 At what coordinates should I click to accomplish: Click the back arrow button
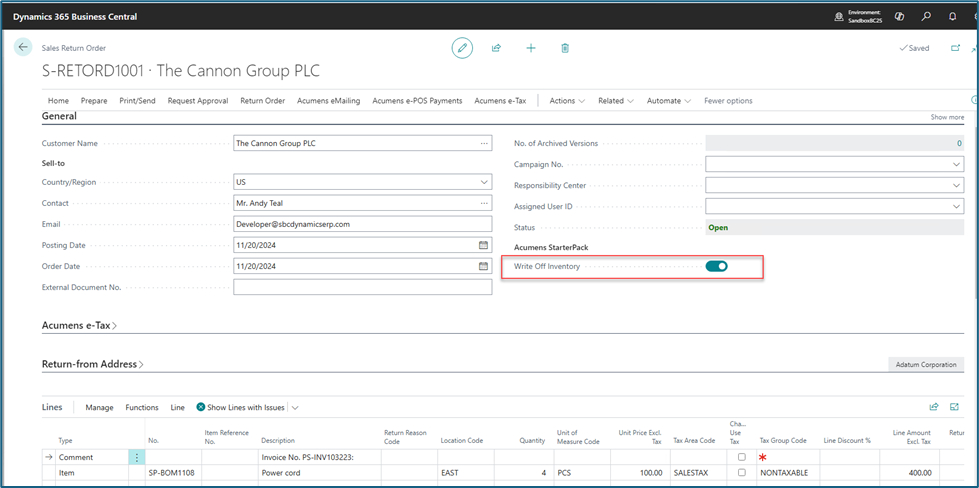[23, 47]
